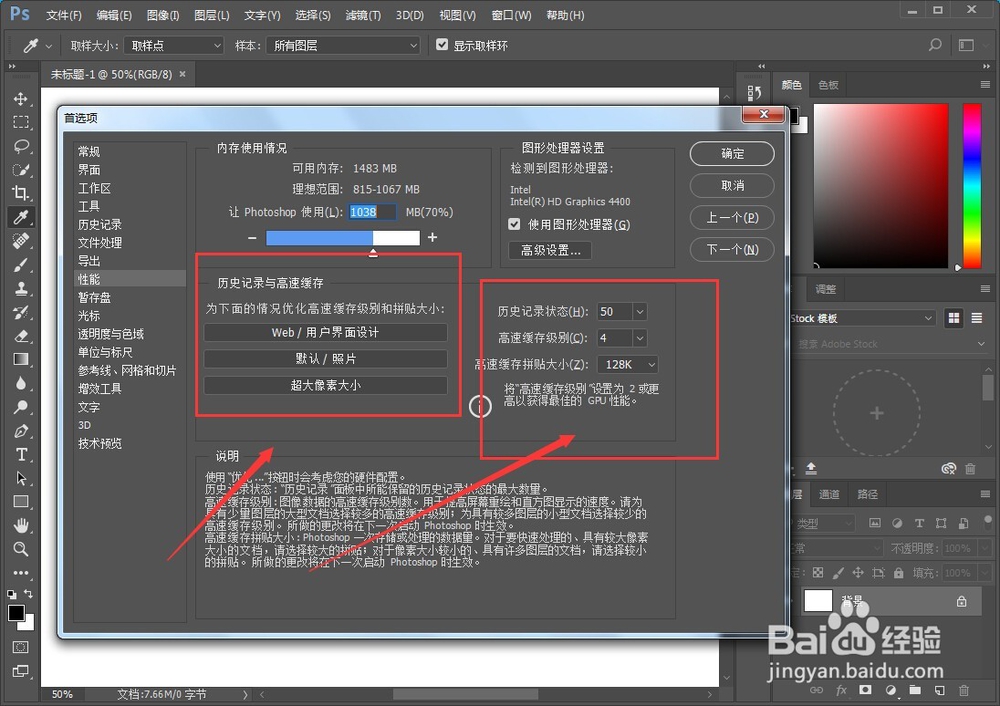
Task: Toggle Quick Mask mode icon
Action: pos(20,647)
